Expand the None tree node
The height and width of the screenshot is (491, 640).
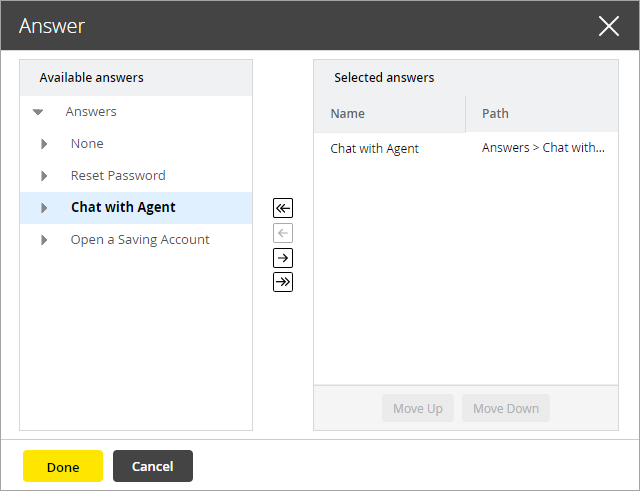click(44, 144)
